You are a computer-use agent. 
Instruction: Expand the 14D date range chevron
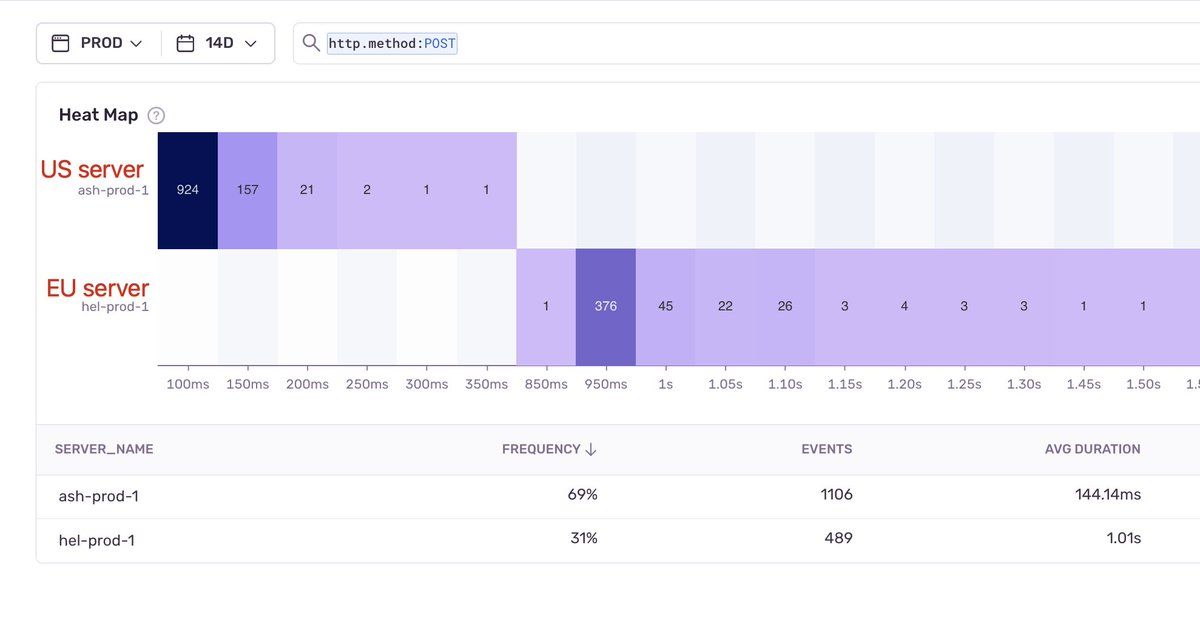point(251,43)
